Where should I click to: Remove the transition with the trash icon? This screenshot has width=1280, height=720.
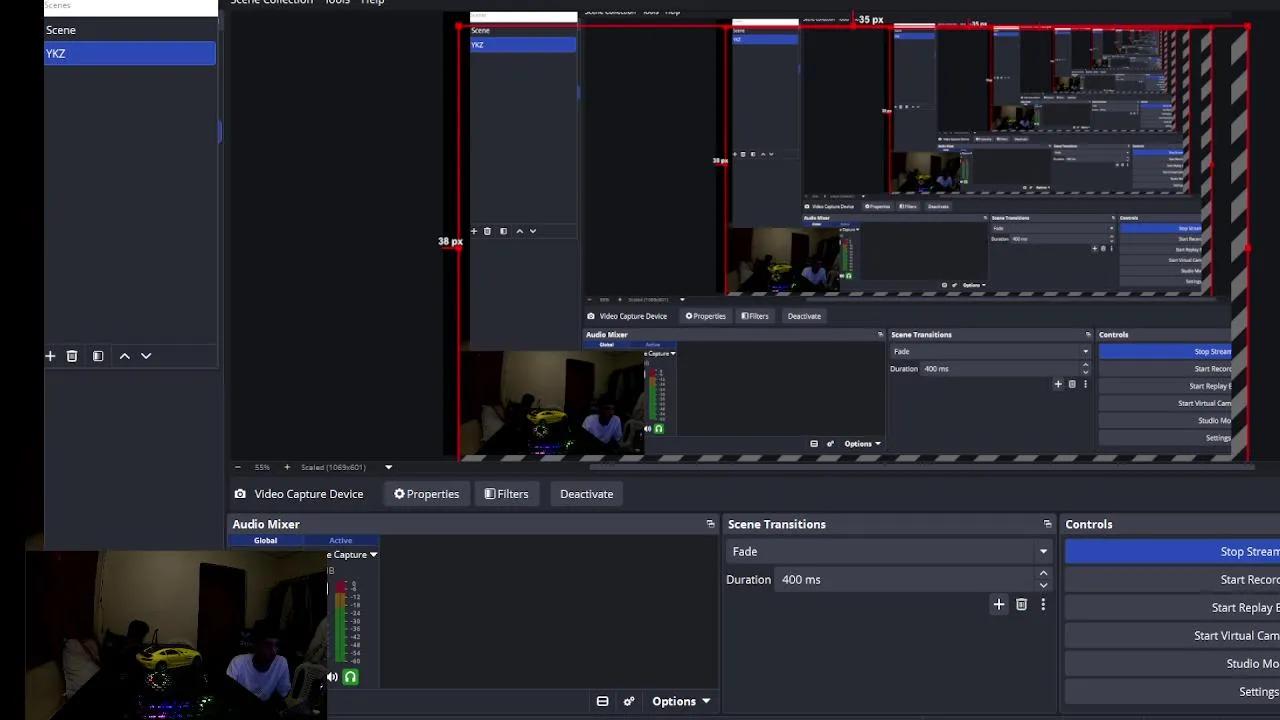1021,604
